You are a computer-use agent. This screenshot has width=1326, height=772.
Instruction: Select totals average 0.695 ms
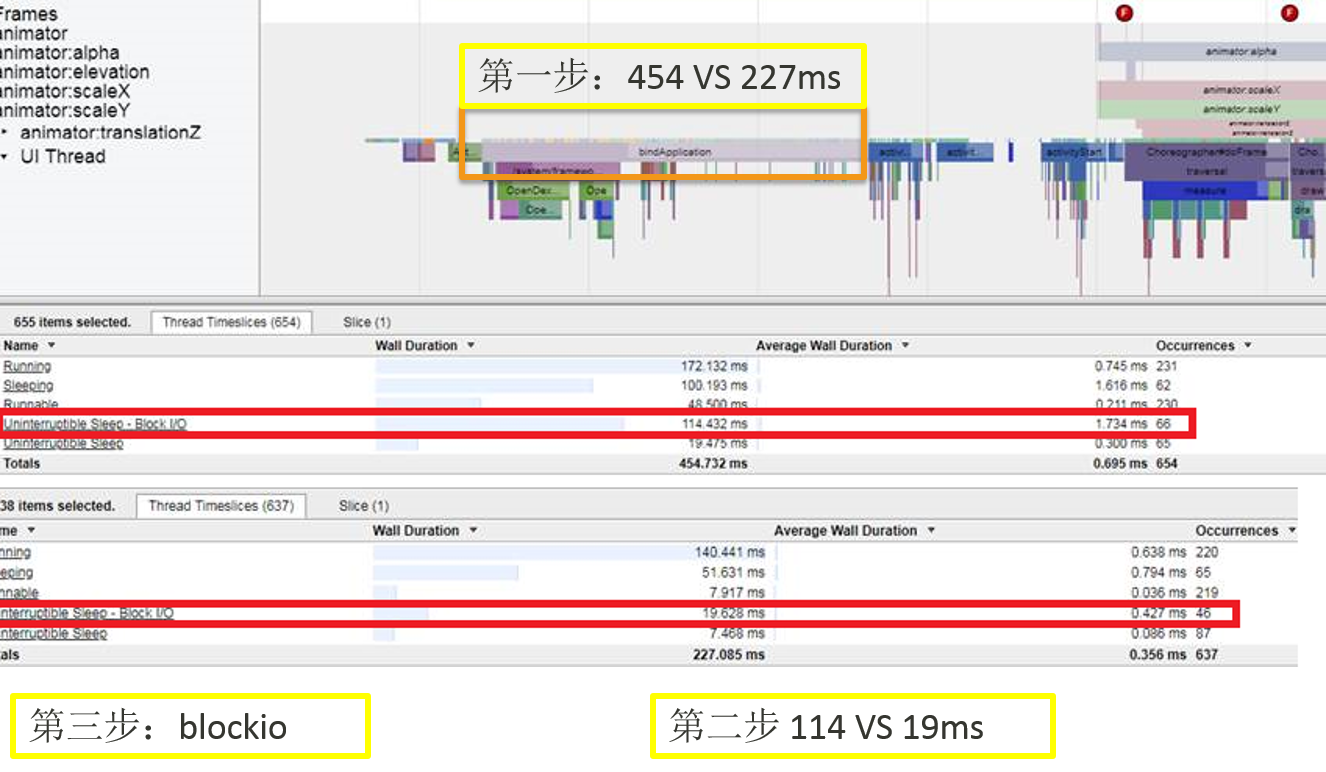[x=1121, y=463]
